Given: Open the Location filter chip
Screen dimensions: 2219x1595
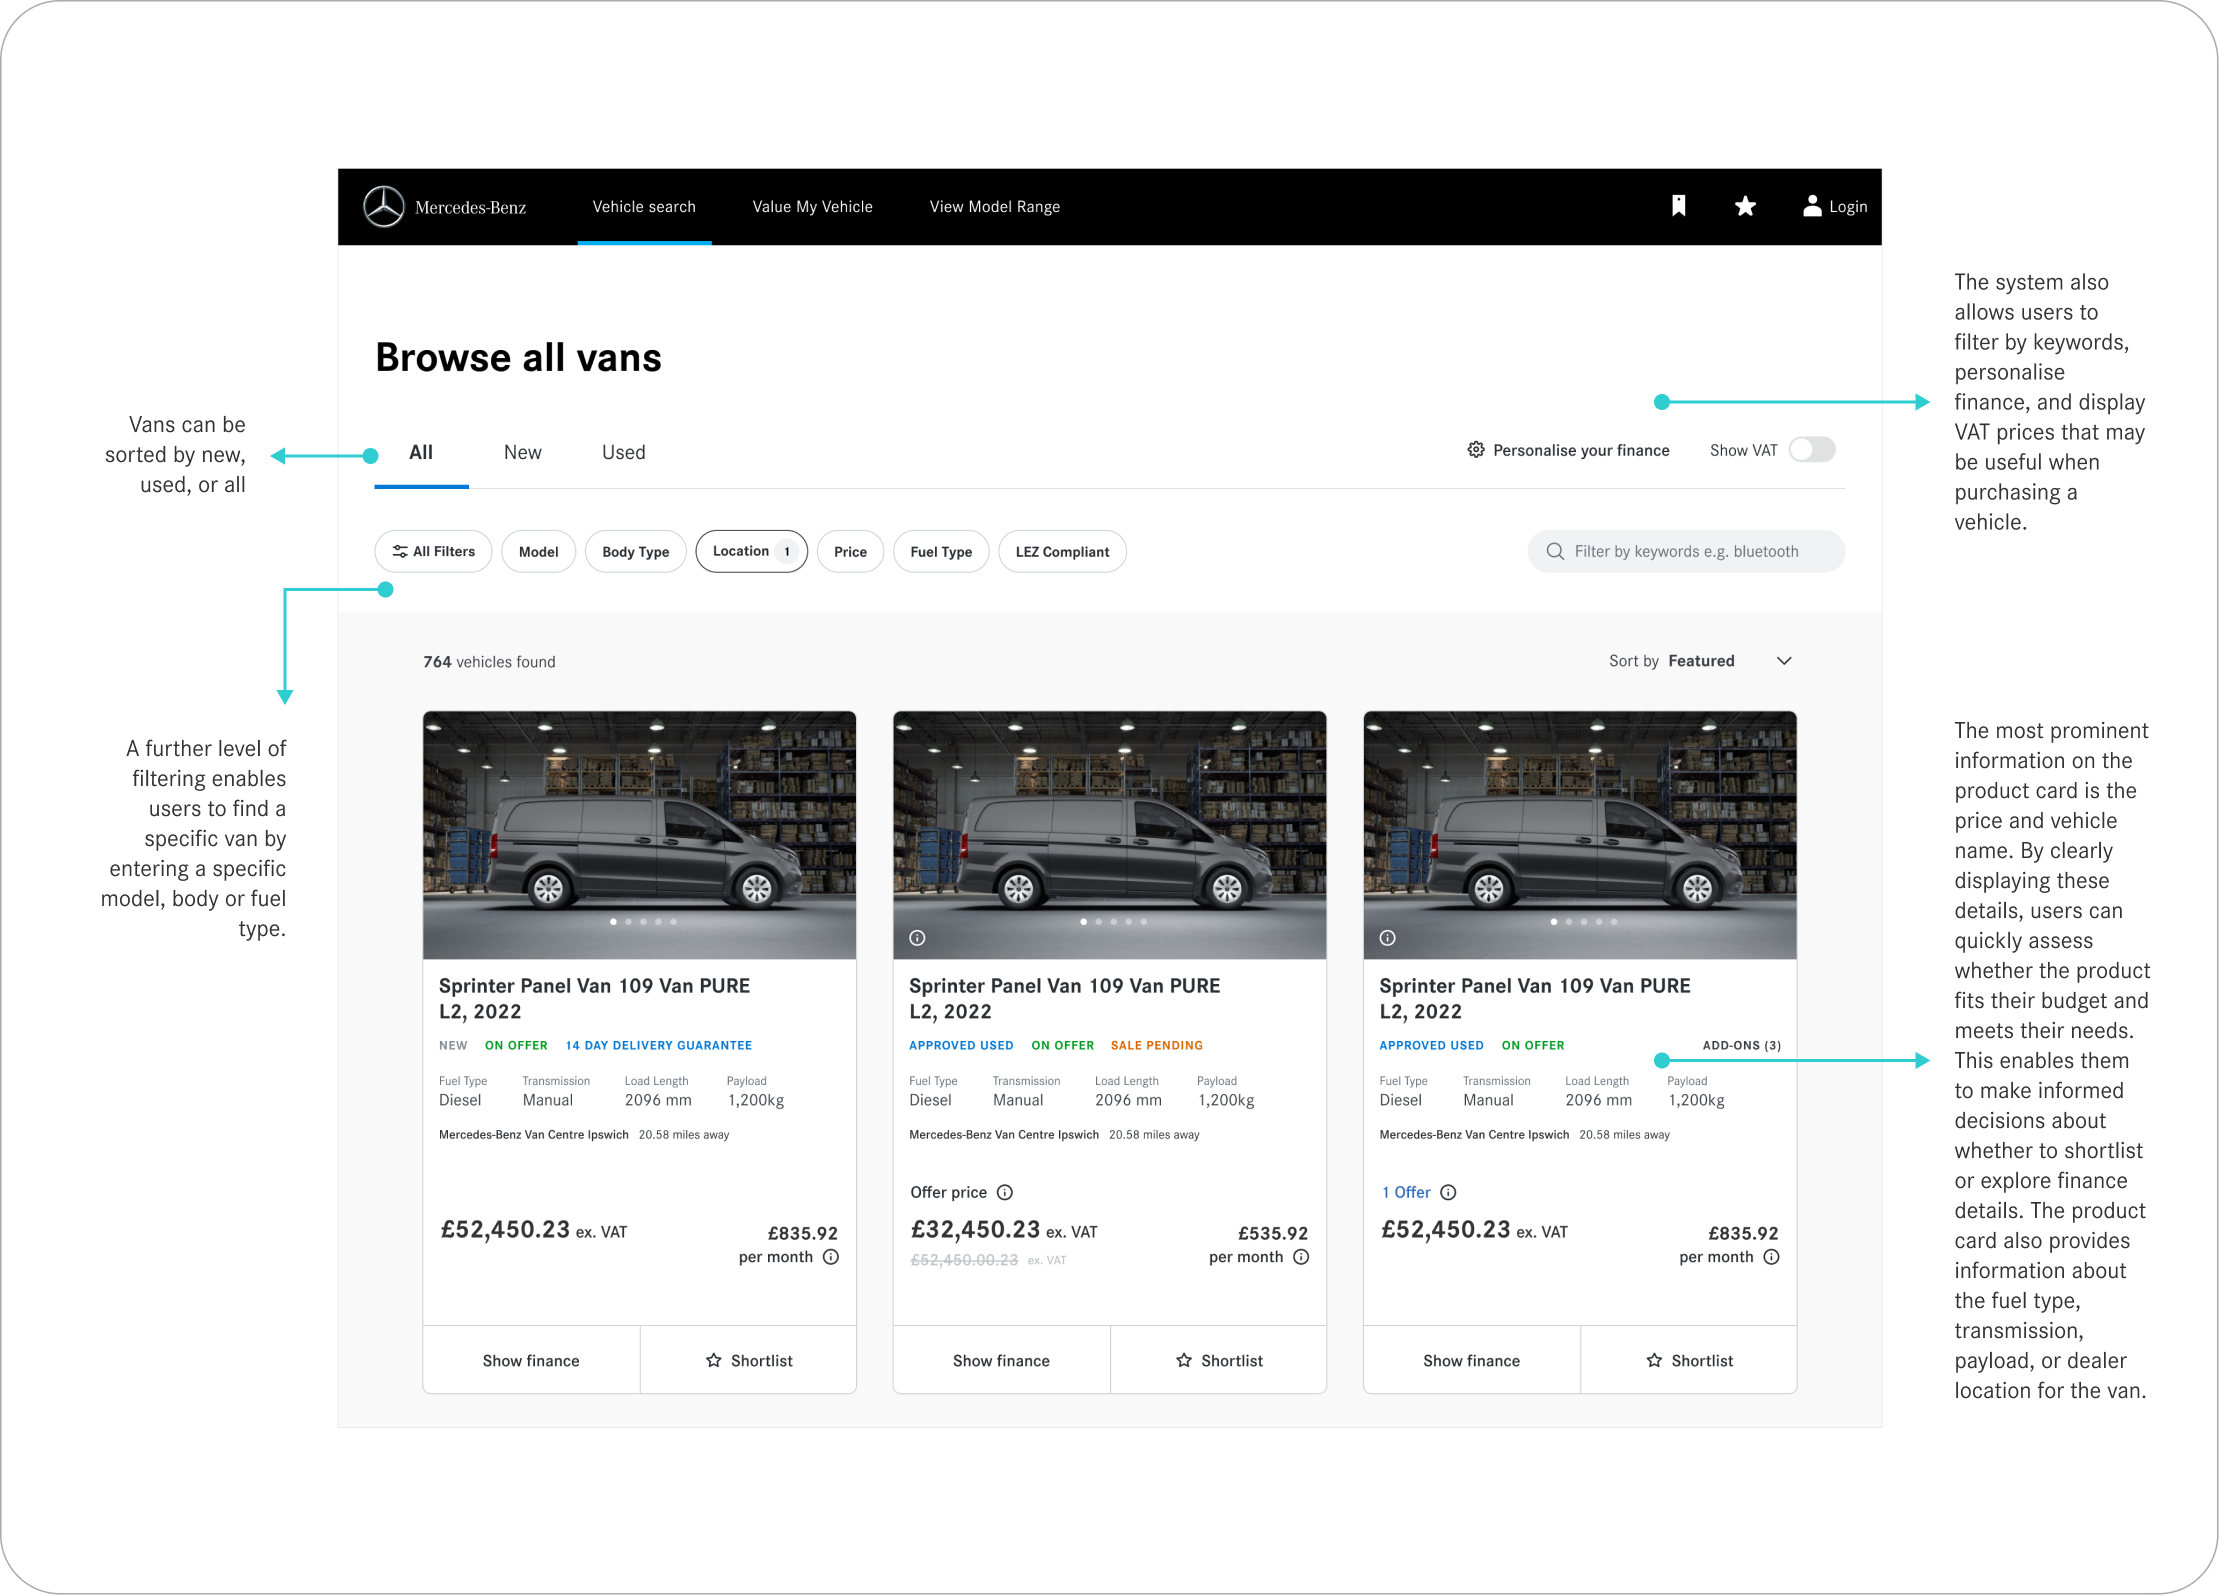Looking at the screenshot, I should coord(751,551).
